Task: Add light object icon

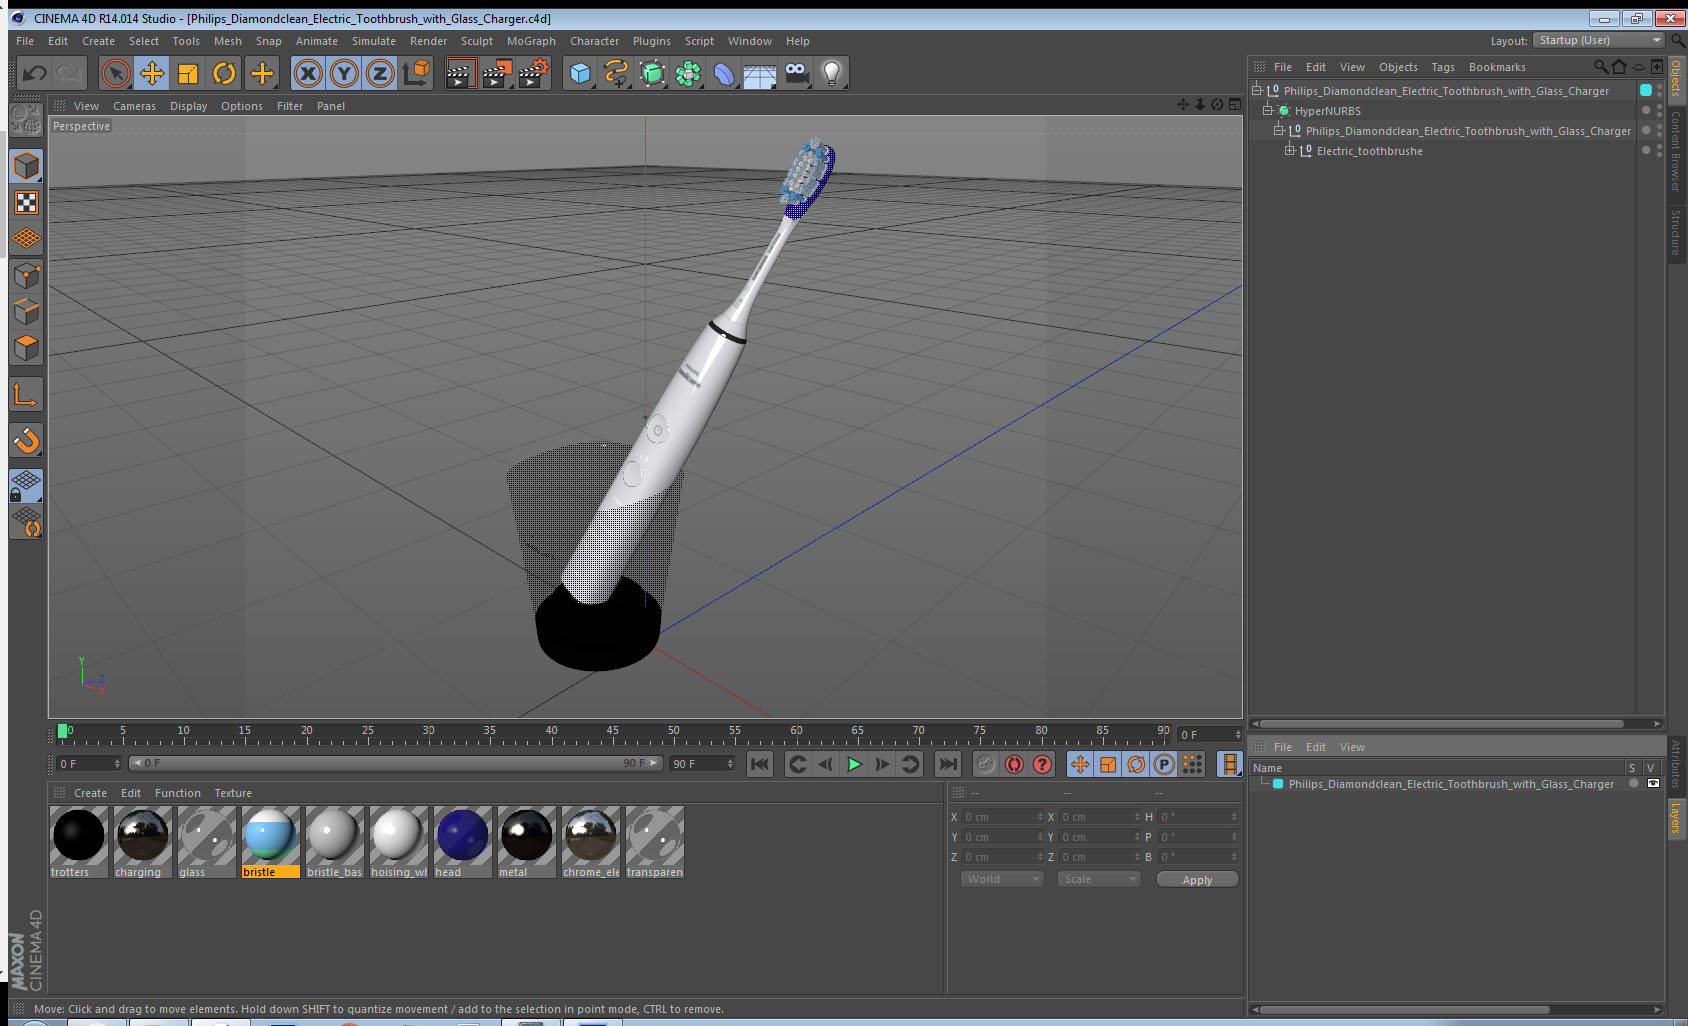Action: tap(832, 73)
